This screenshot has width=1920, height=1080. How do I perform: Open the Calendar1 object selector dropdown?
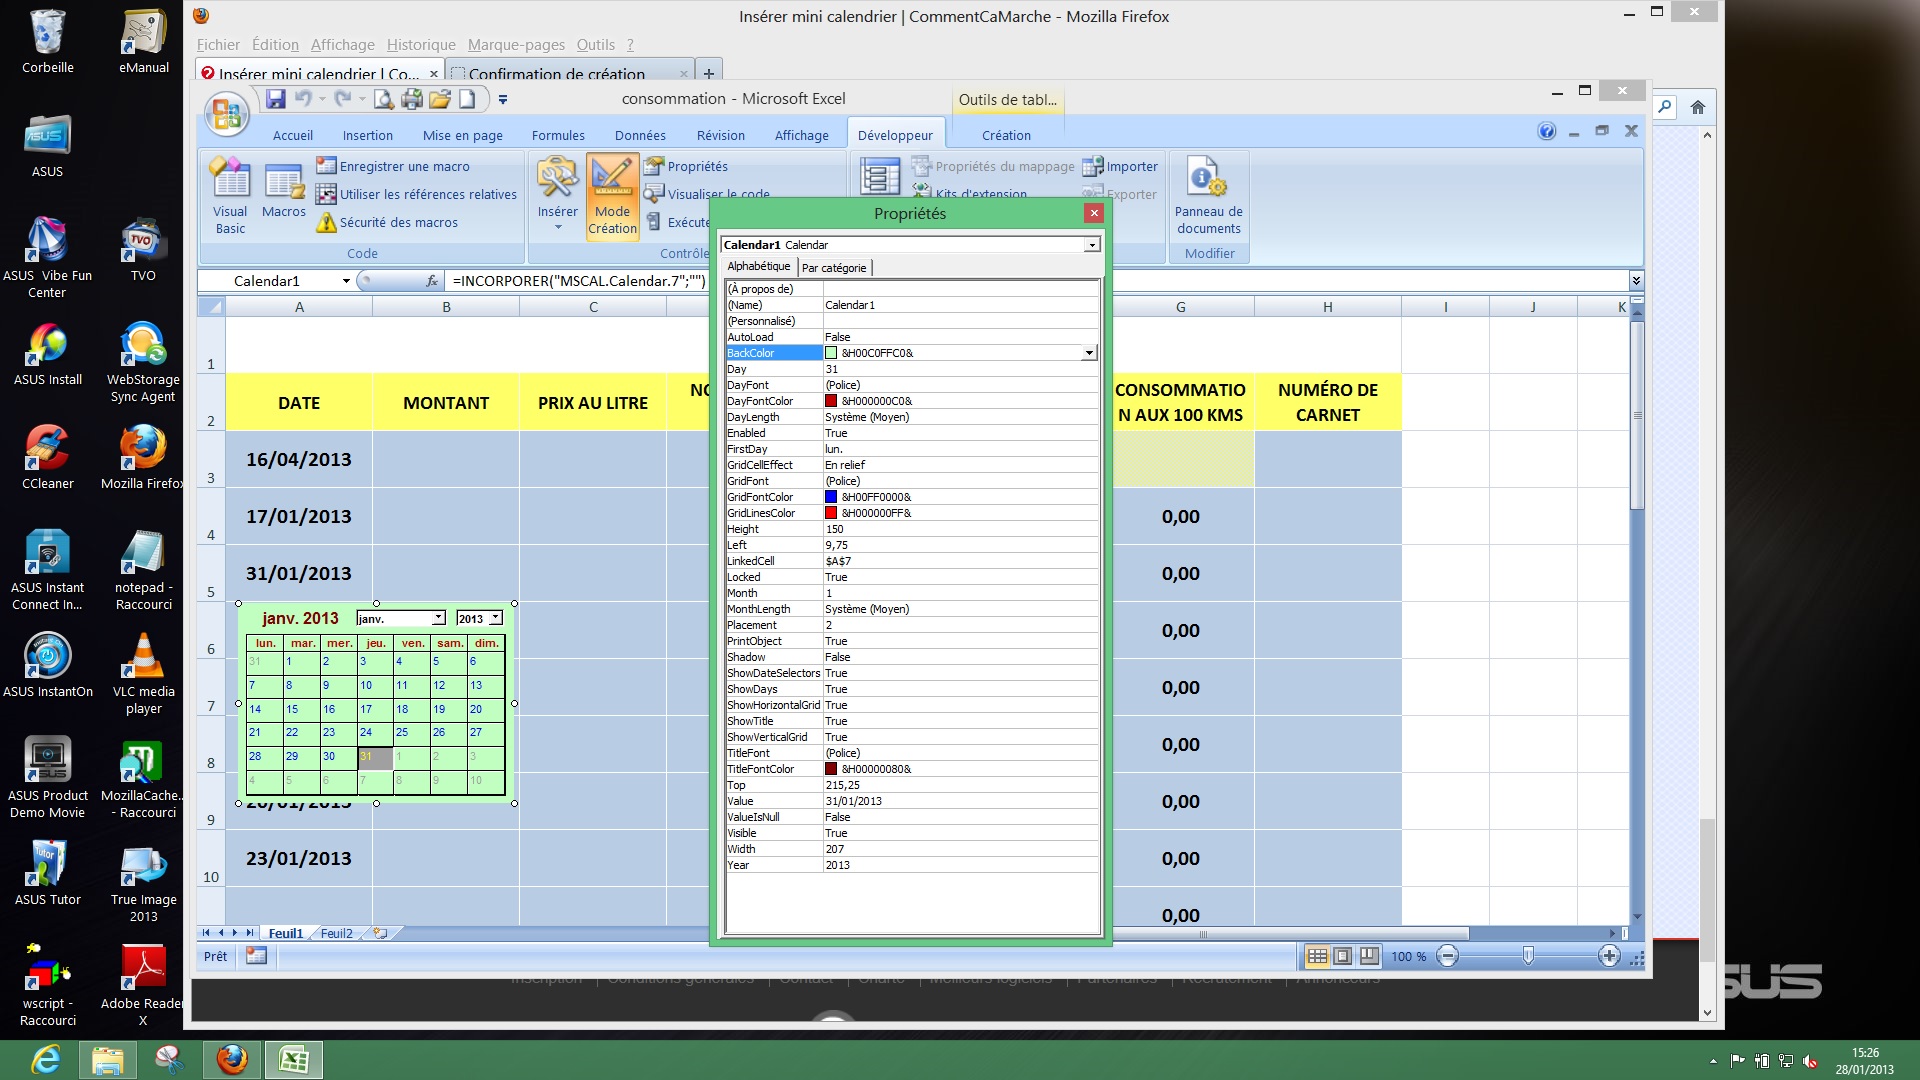point(1092,245)
